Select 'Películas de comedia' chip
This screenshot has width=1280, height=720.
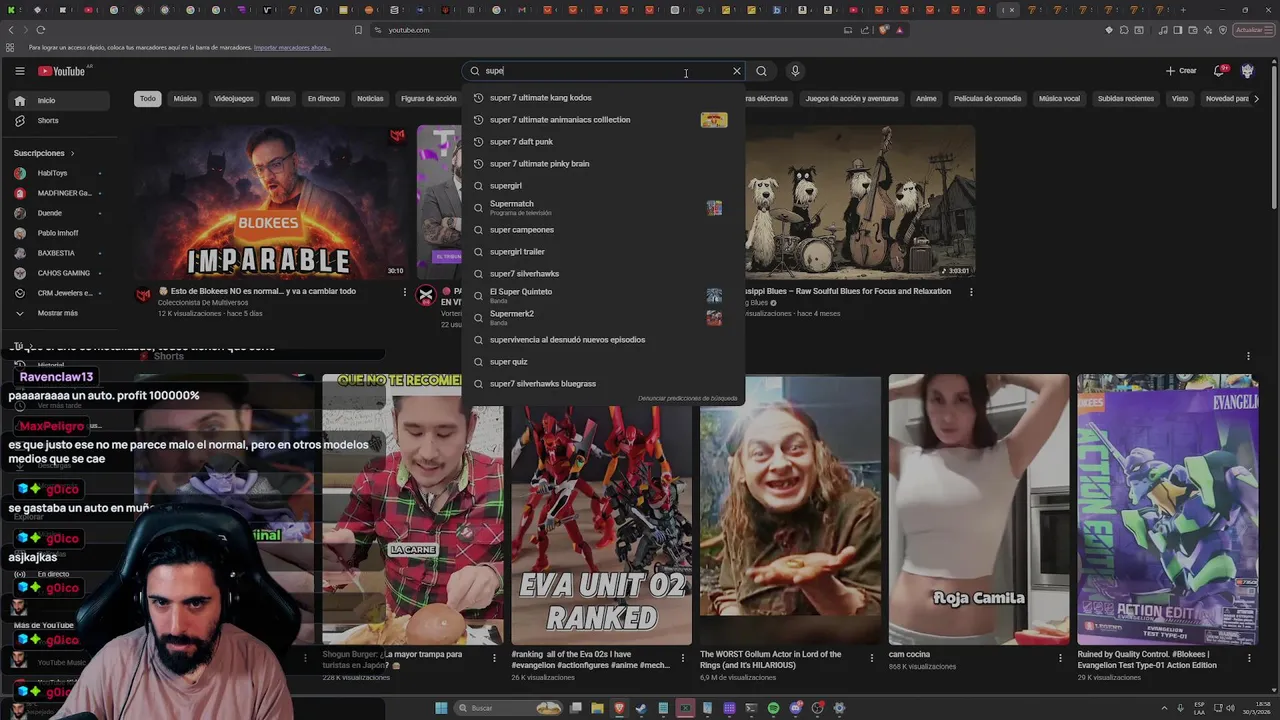point(988,99)
